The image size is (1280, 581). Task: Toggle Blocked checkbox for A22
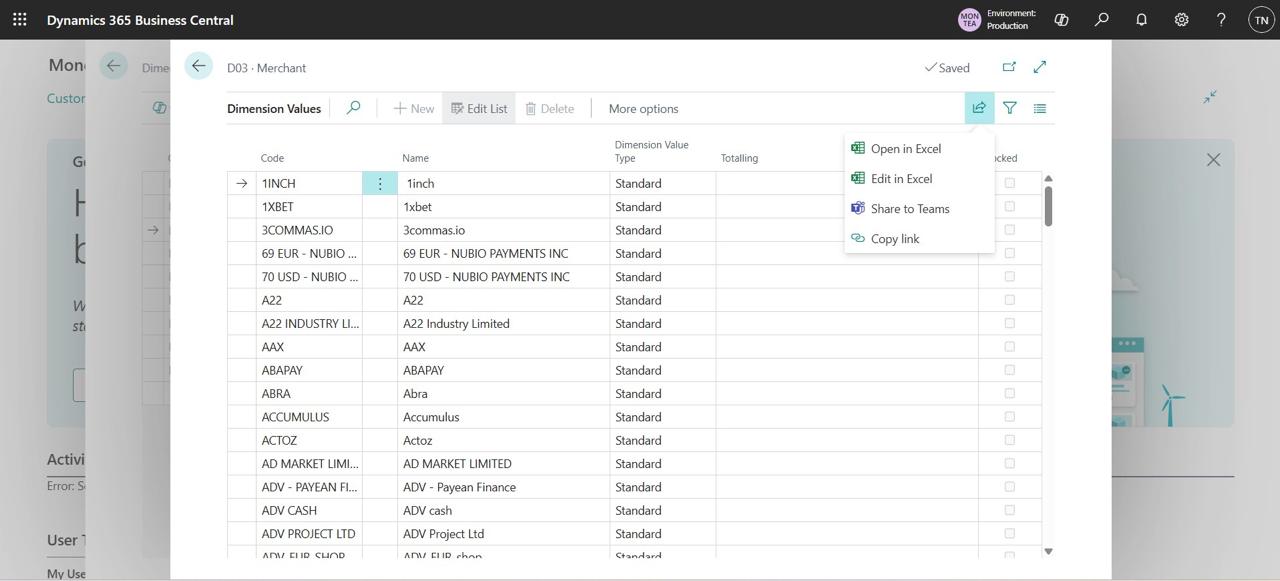point(1009,300)
